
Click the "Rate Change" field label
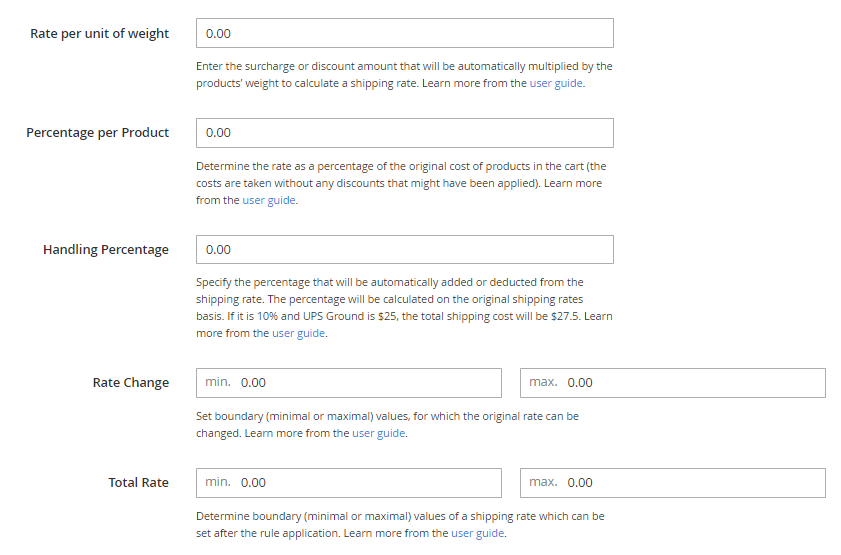coord(131,382)
